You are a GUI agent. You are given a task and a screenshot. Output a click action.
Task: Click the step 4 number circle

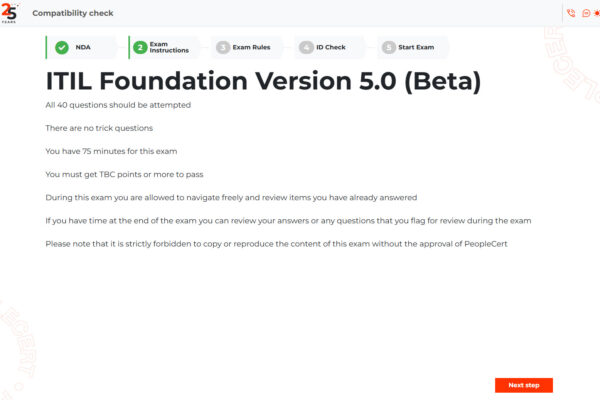[x=305, y=47]
